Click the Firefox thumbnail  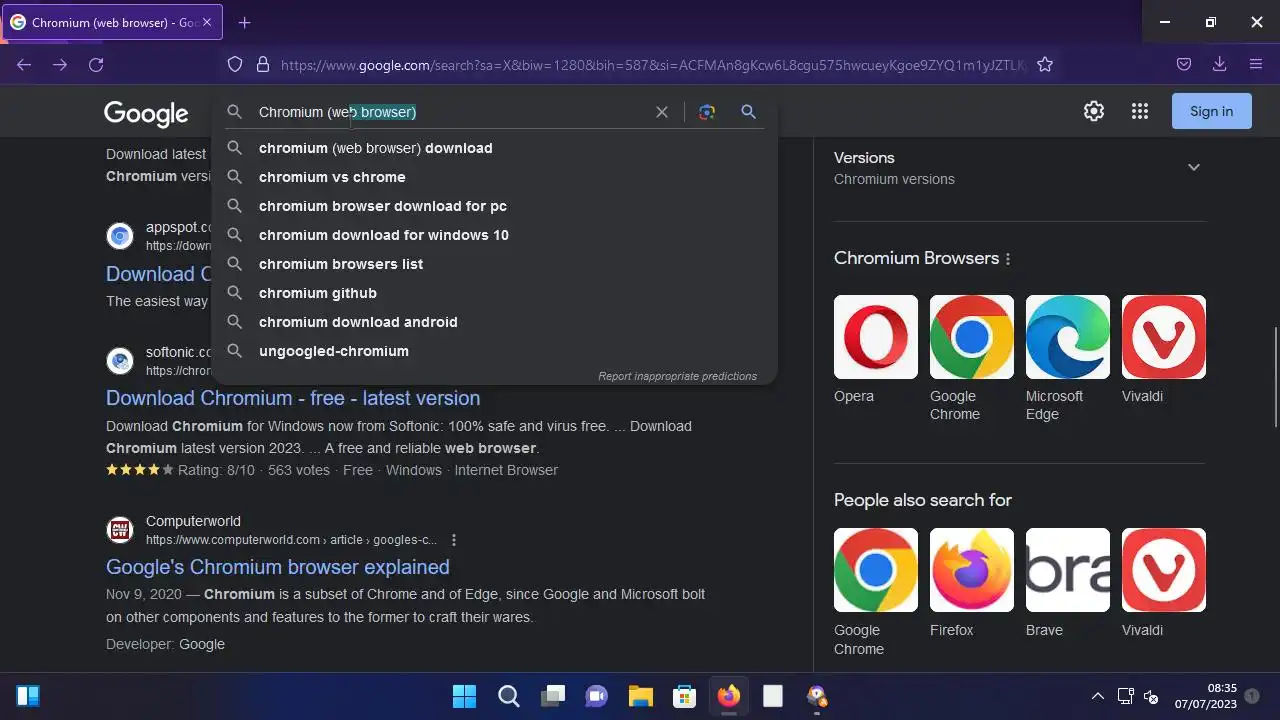pyautogui.click(x=972, y=570)
